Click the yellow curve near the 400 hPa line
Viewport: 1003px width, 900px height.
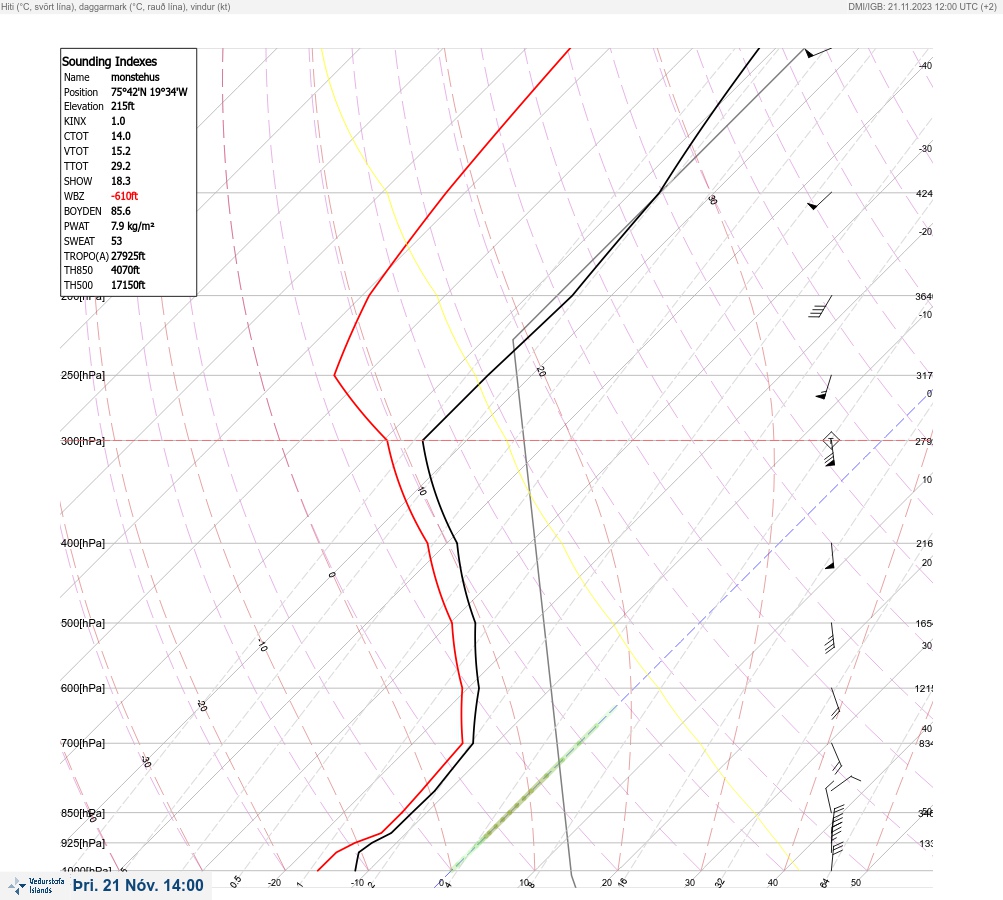(x=563, y=544)
